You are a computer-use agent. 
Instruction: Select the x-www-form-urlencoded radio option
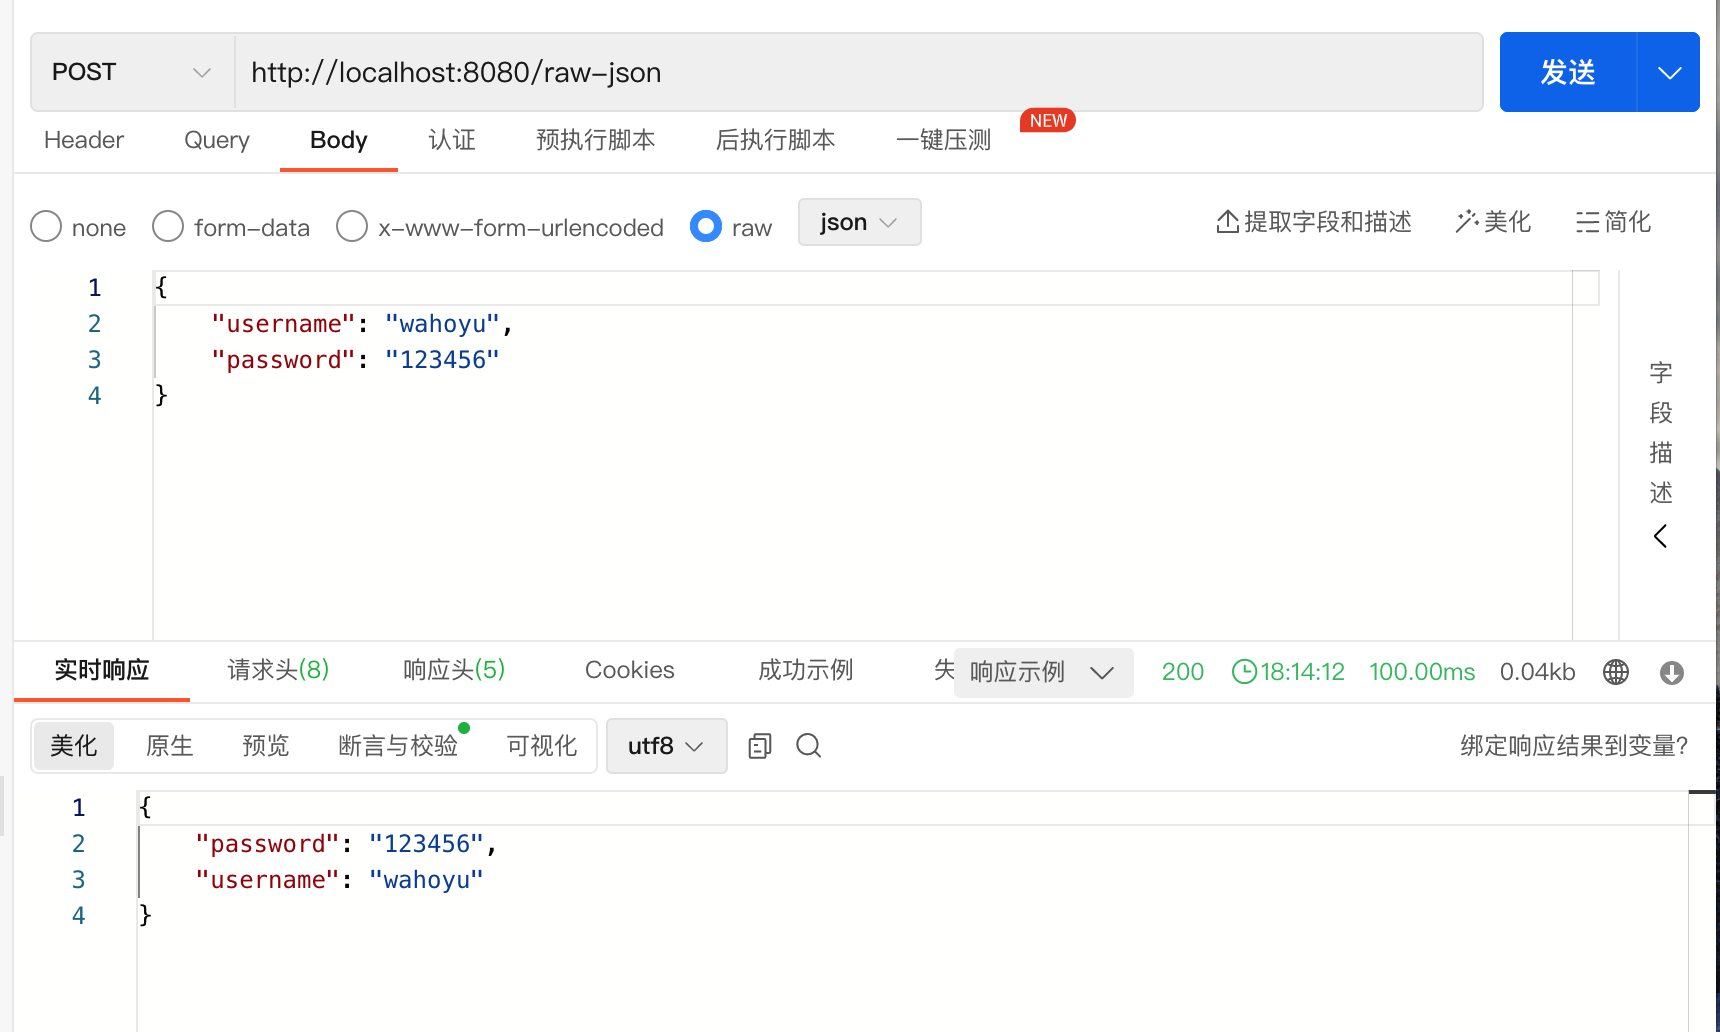(352, 226)
